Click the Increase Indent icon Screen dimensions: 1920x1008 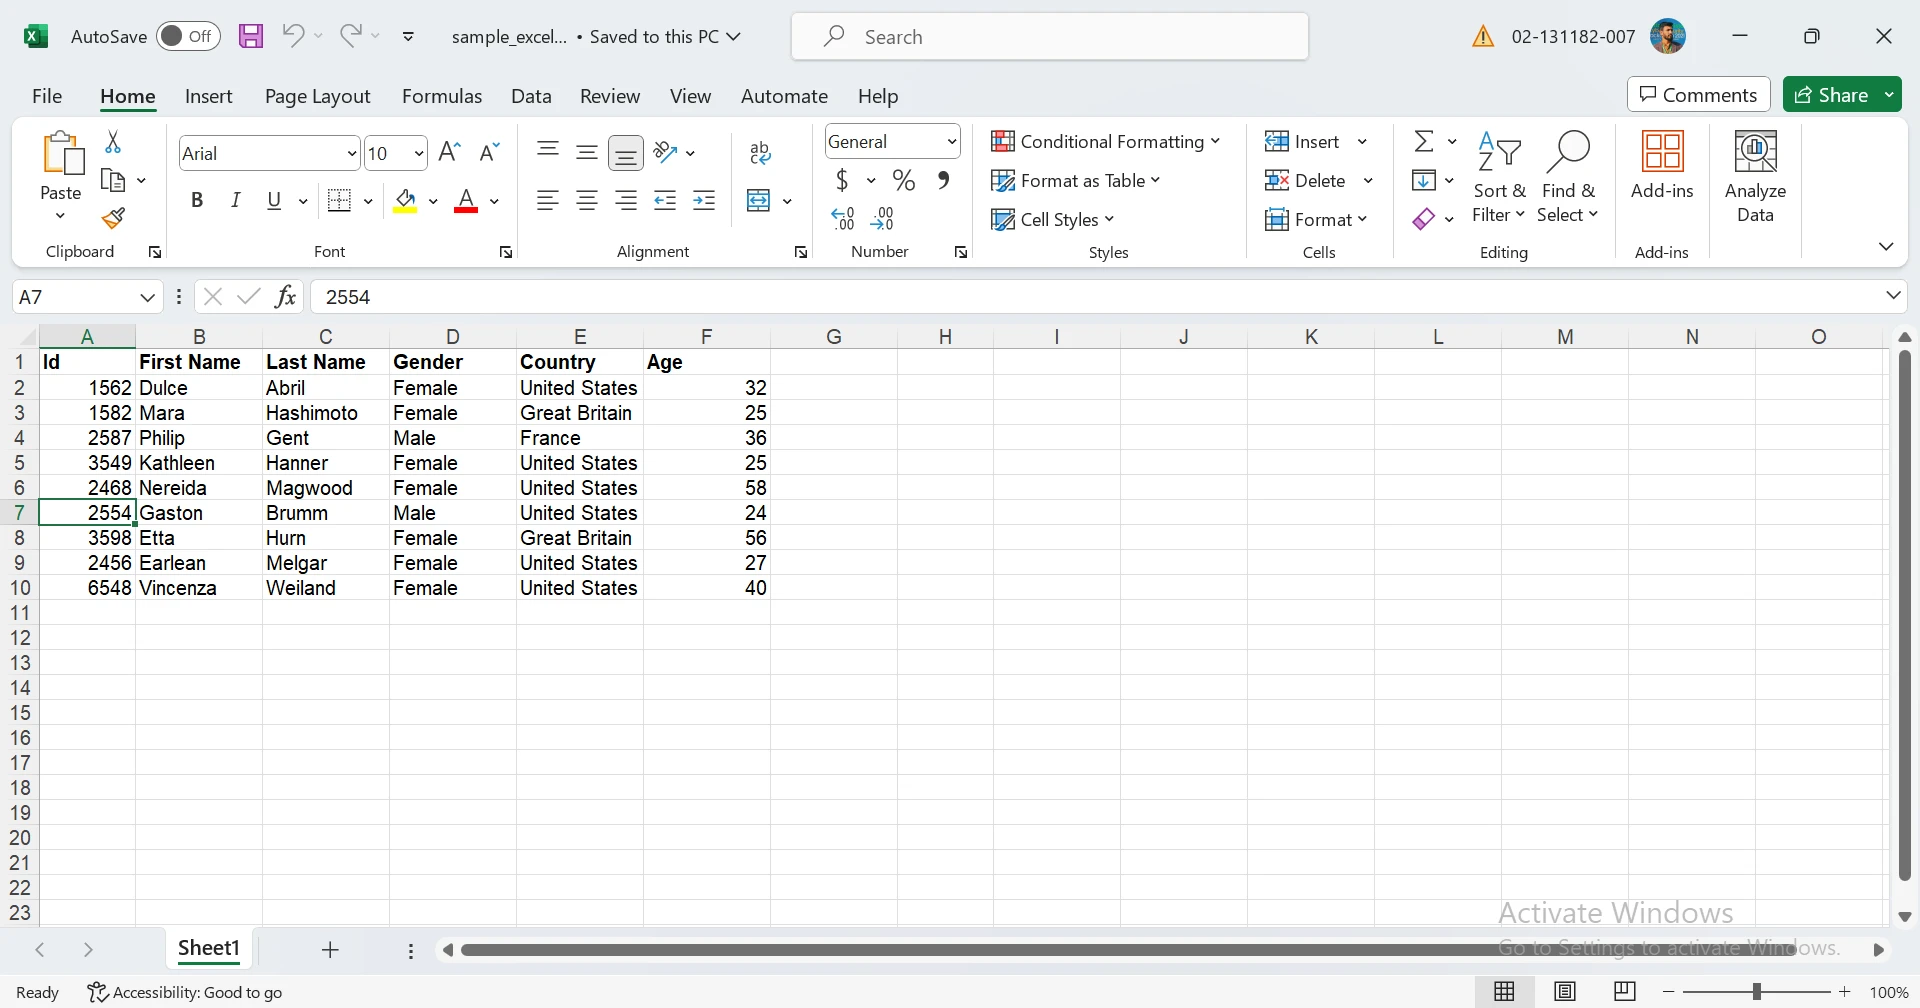(x=704, y=201)
